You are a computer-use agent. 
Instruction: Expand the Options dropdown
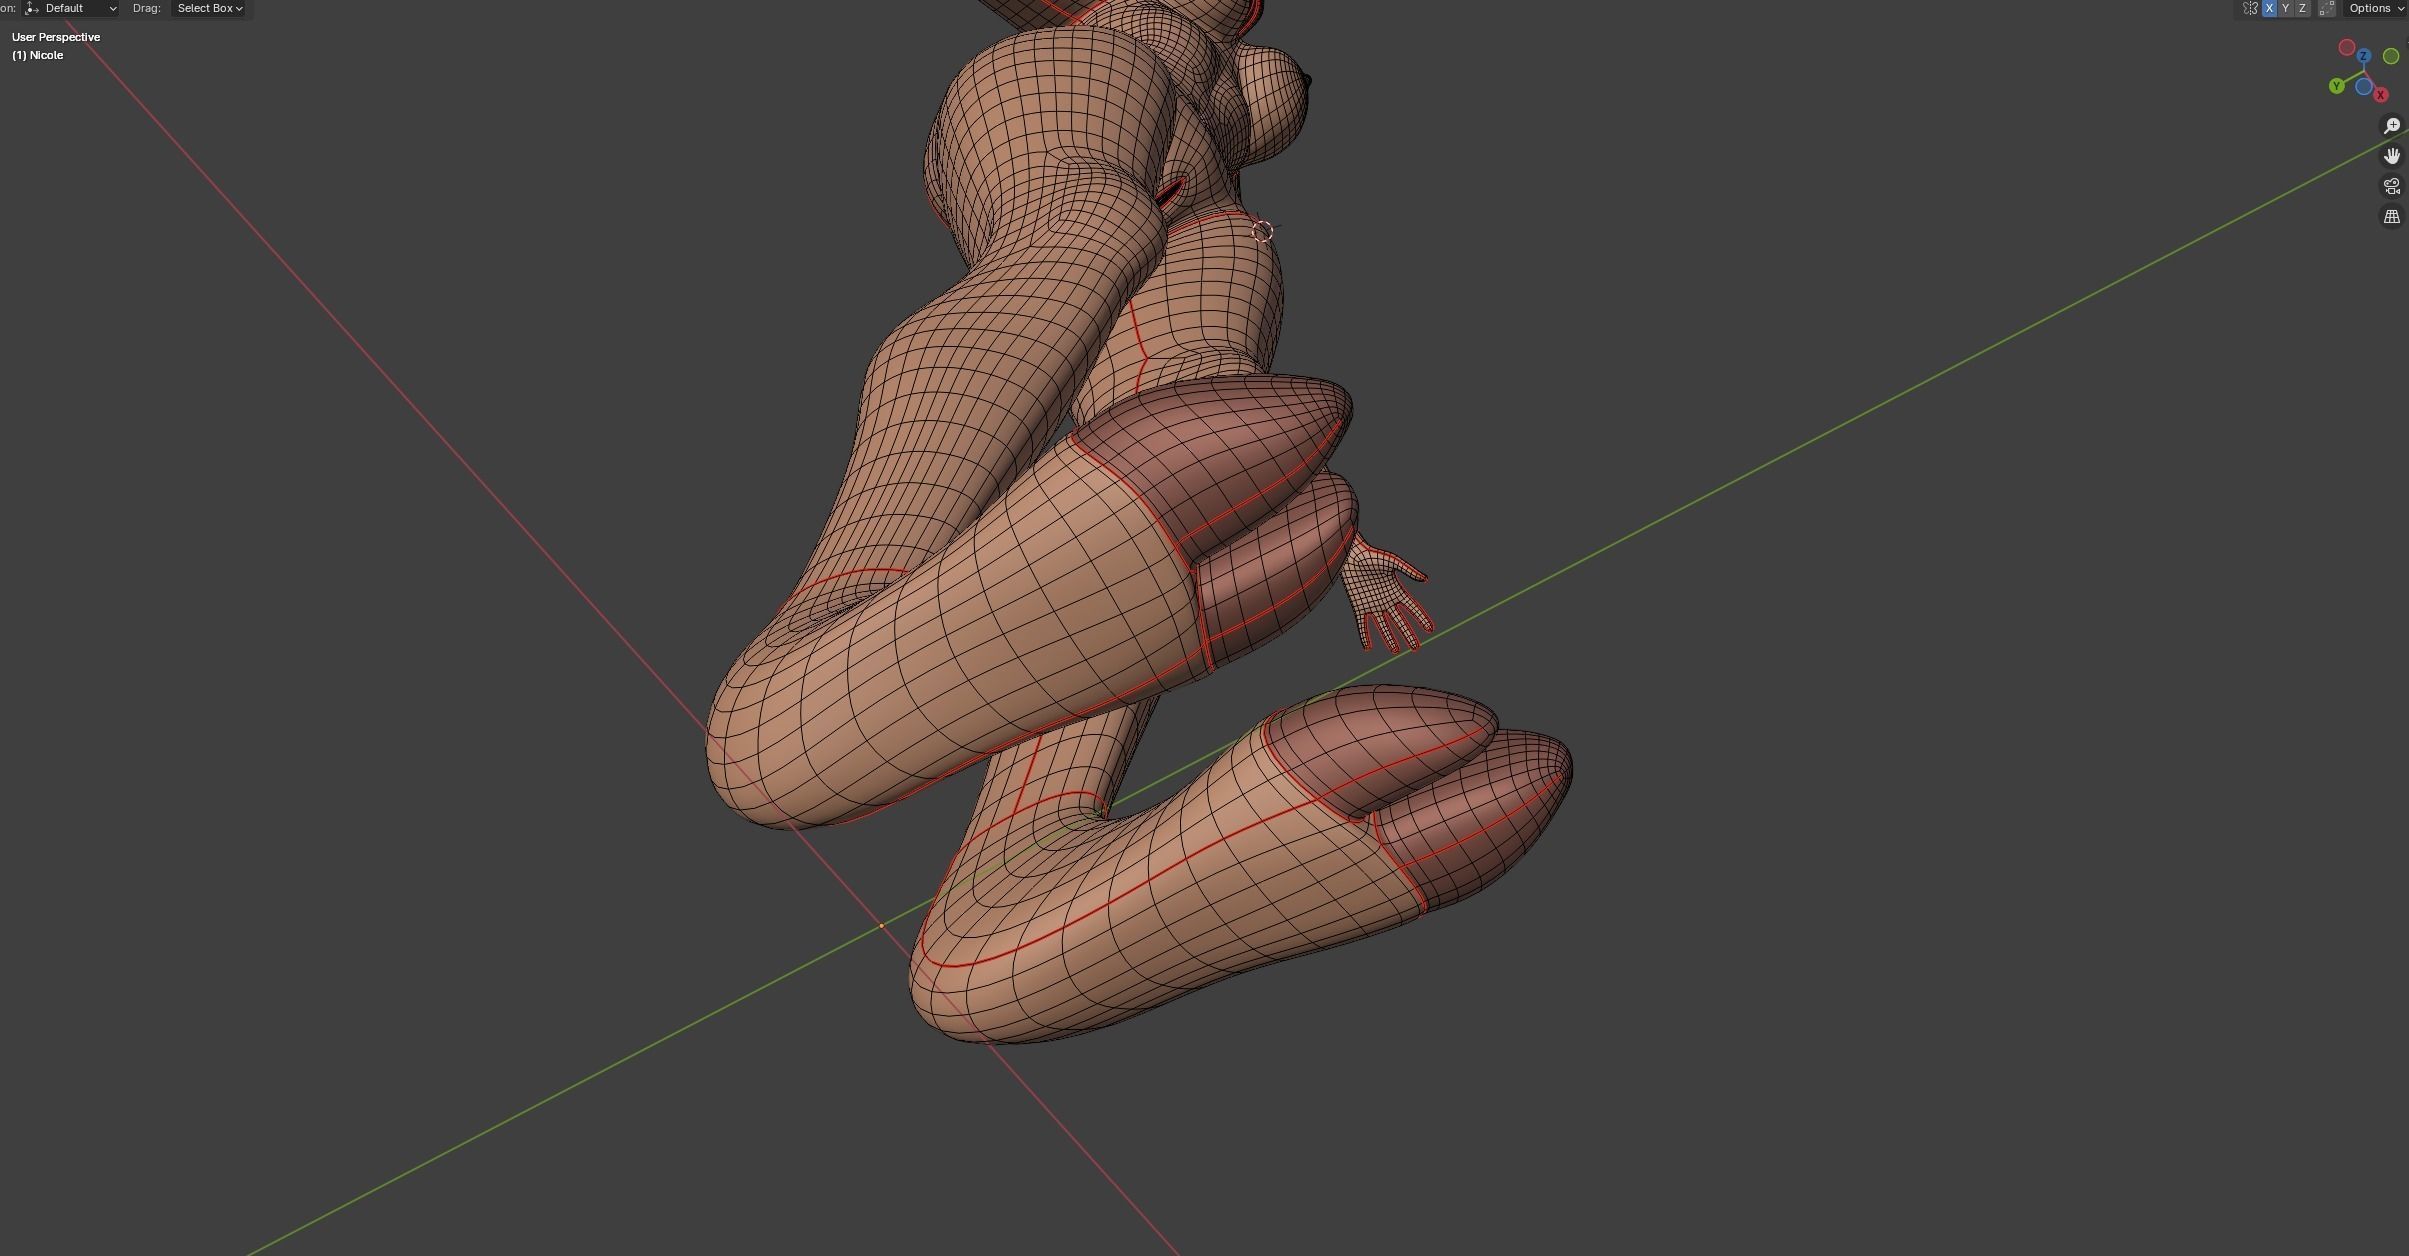[x=2376, y=8]
